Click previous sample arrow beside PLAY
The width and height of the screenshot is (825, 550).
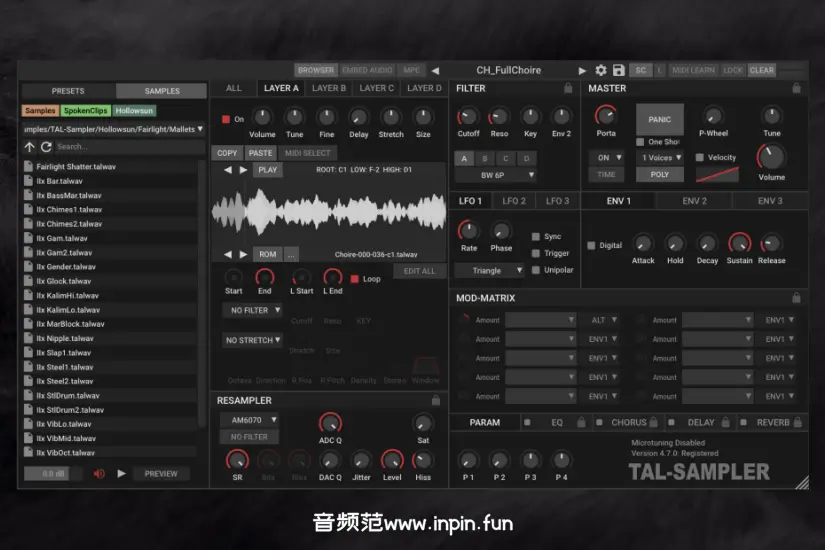click(228, 169)
